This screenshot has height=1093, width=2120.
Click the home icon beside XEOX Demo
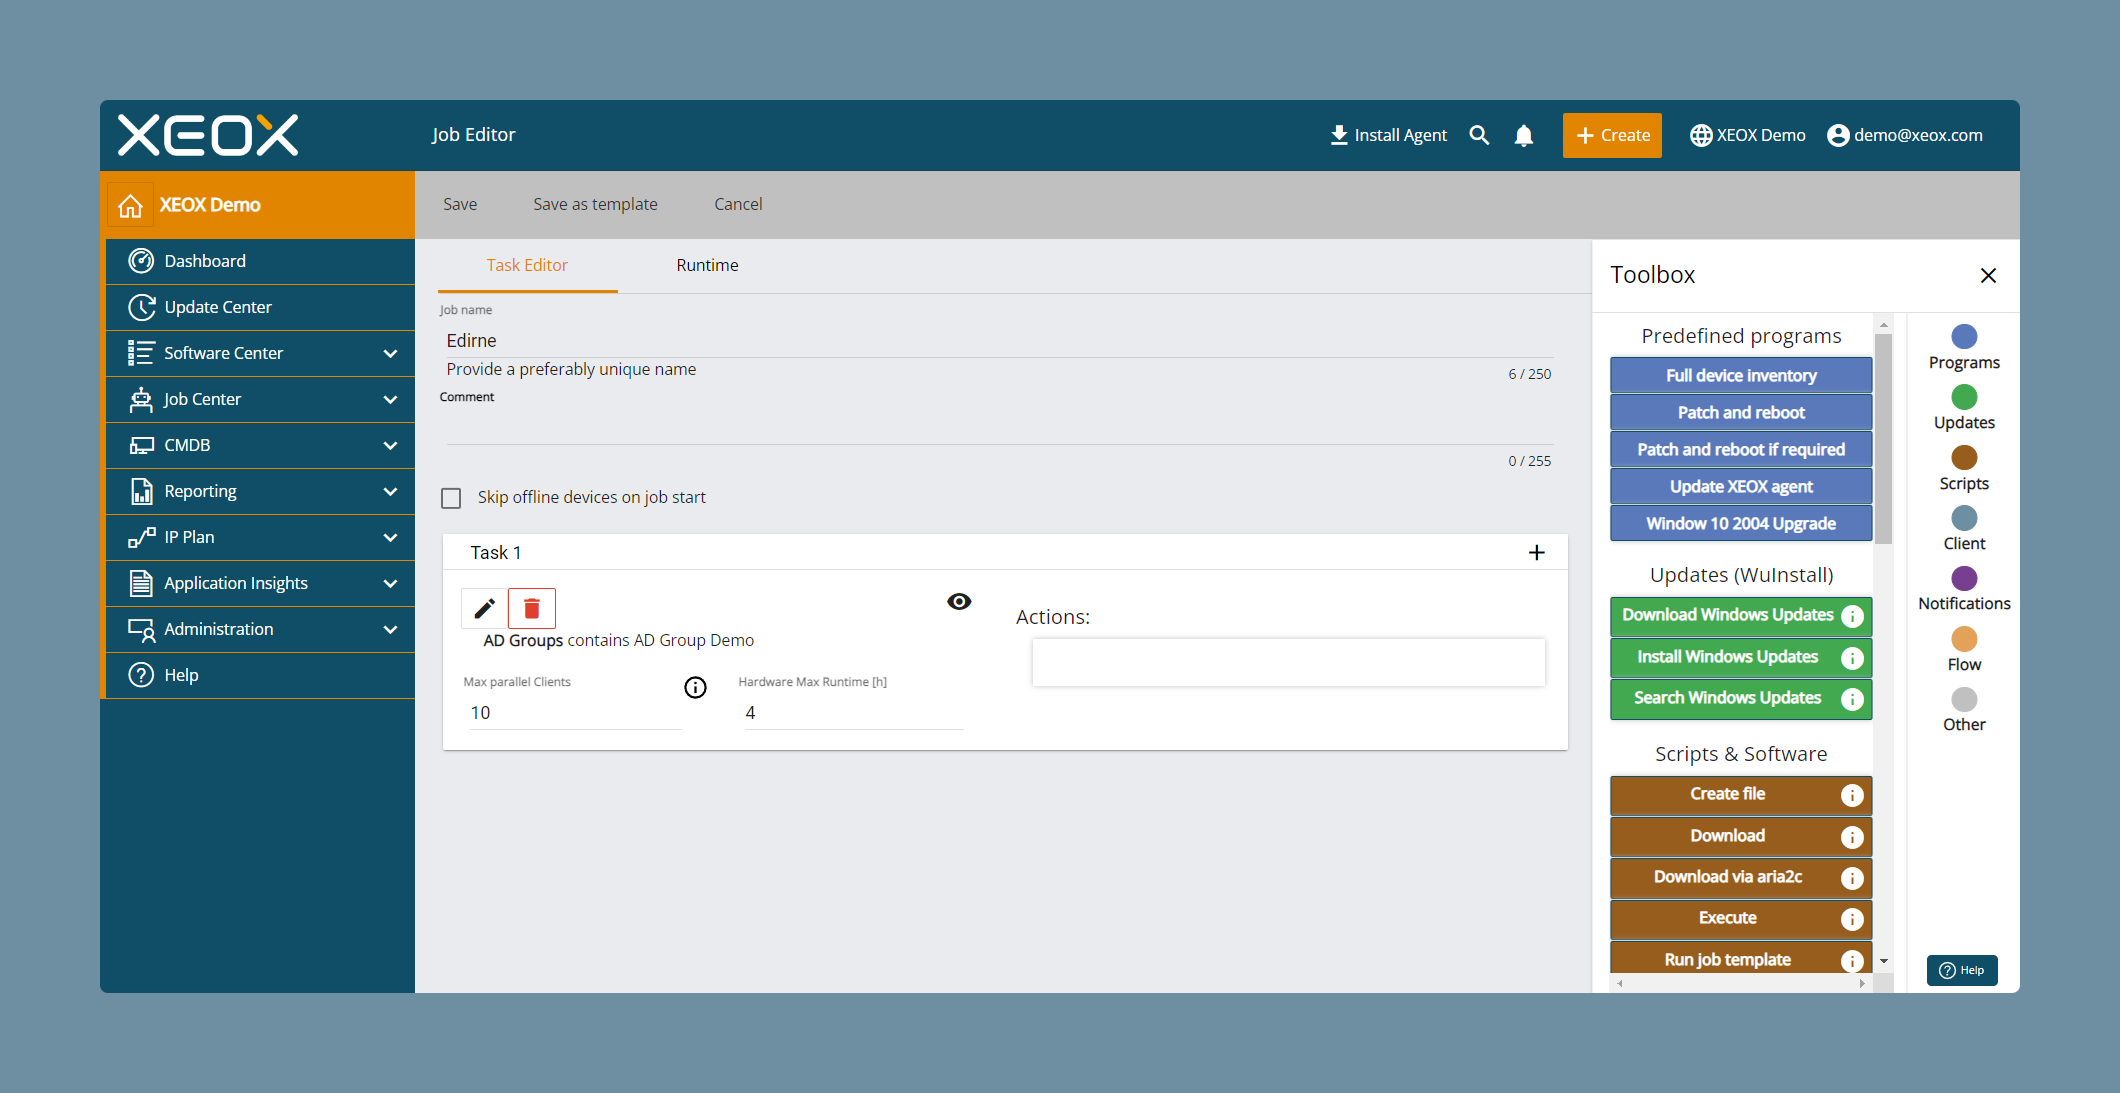pos(130,205)
